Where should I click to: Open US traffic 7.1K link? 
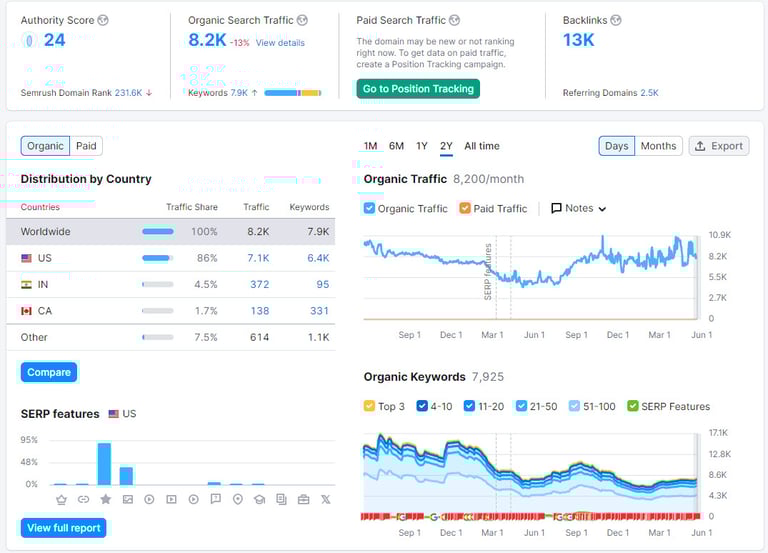(258, 258)
